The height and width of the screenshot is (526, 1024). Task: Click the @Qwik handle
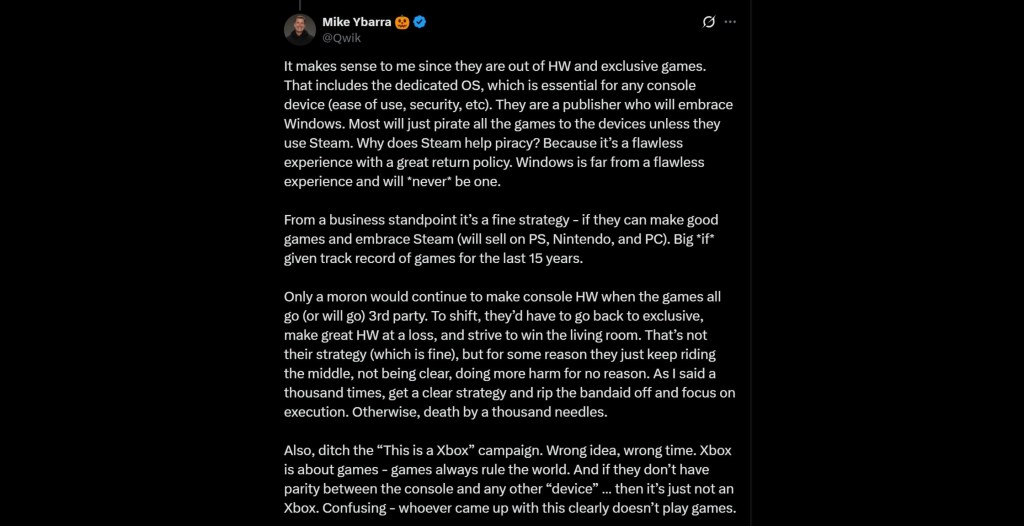click(x=340, y=37)
